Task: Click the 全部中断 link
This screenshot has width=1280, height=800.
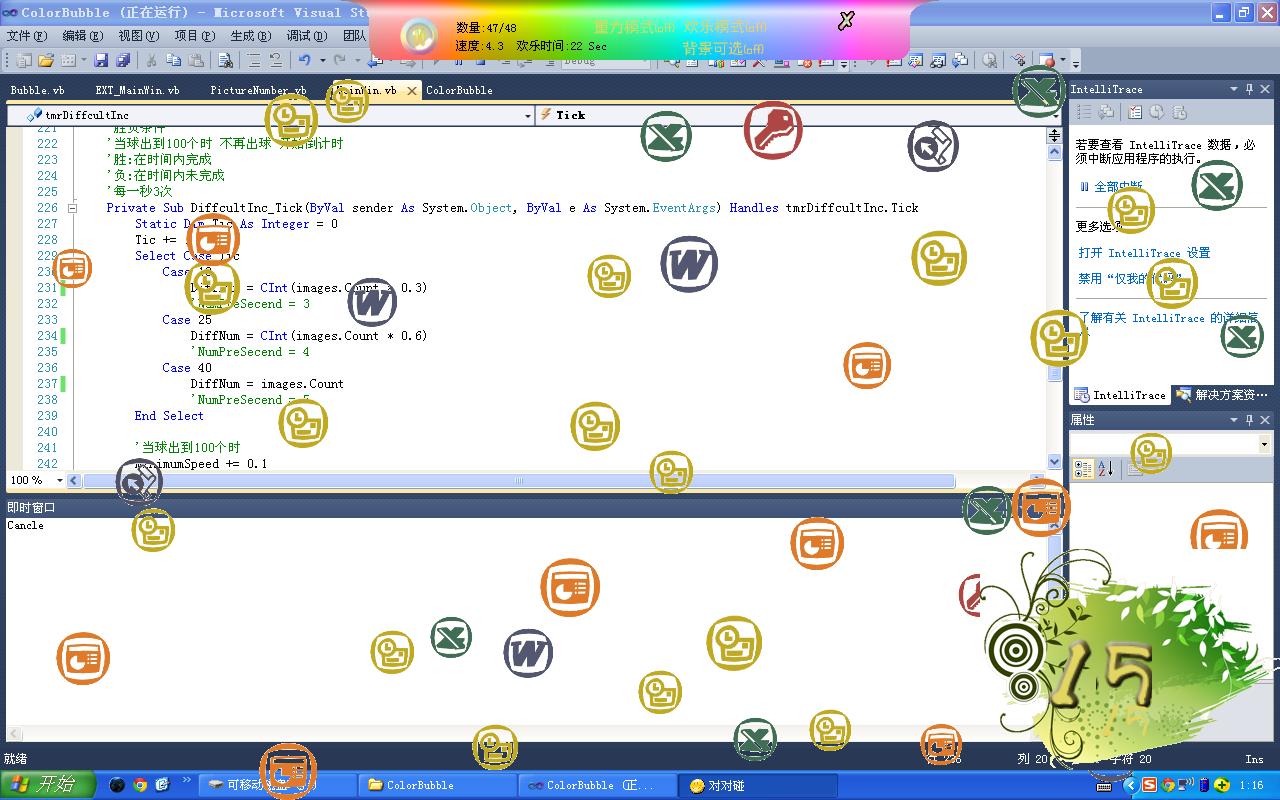Action: point(1118,187)
